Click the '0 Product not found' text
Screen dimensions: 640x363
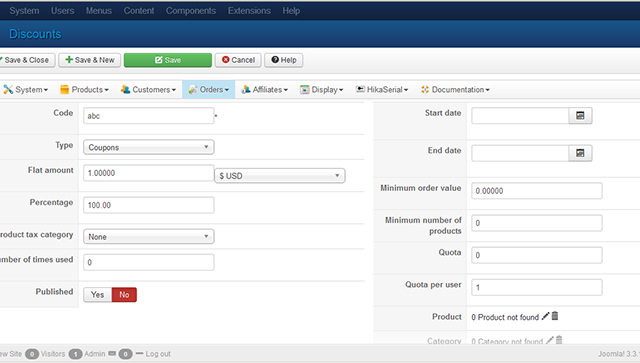pos(505,317)
